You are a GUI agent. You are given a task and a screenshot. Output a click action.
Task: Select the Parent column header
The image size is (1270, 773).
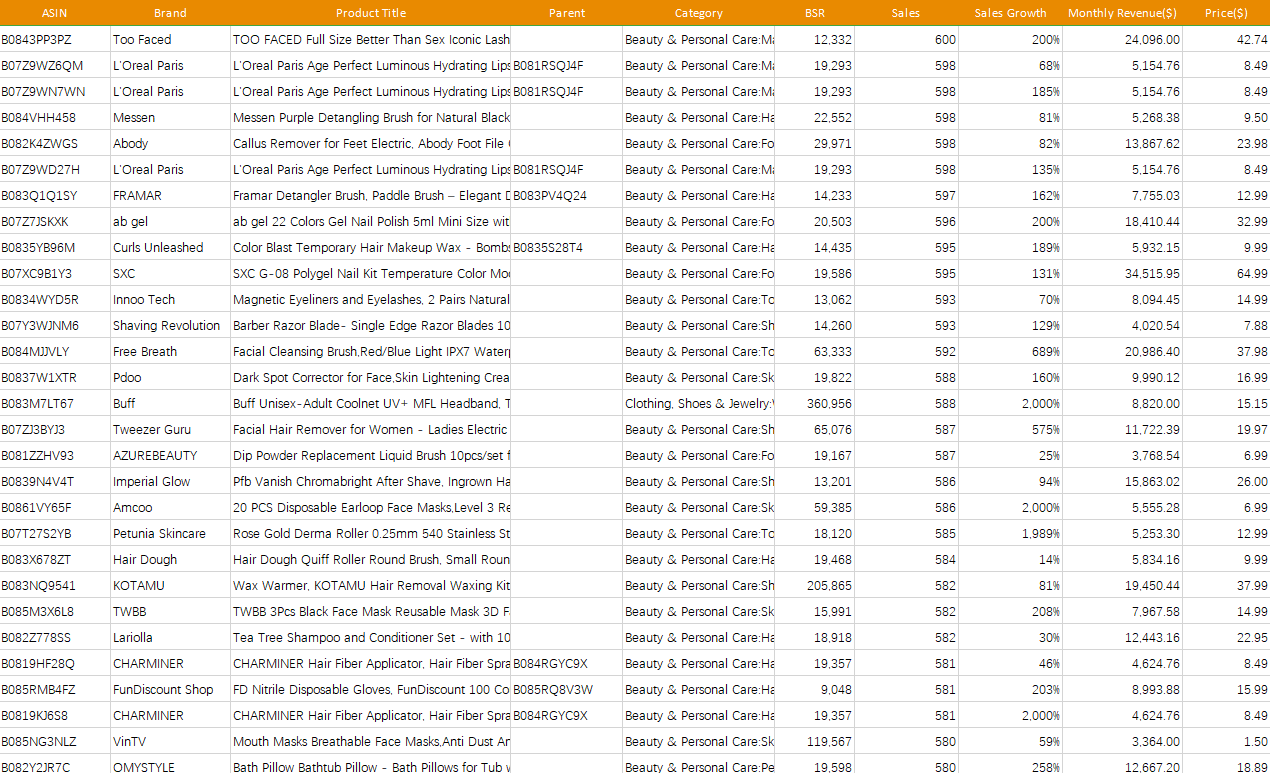(567, 13)
